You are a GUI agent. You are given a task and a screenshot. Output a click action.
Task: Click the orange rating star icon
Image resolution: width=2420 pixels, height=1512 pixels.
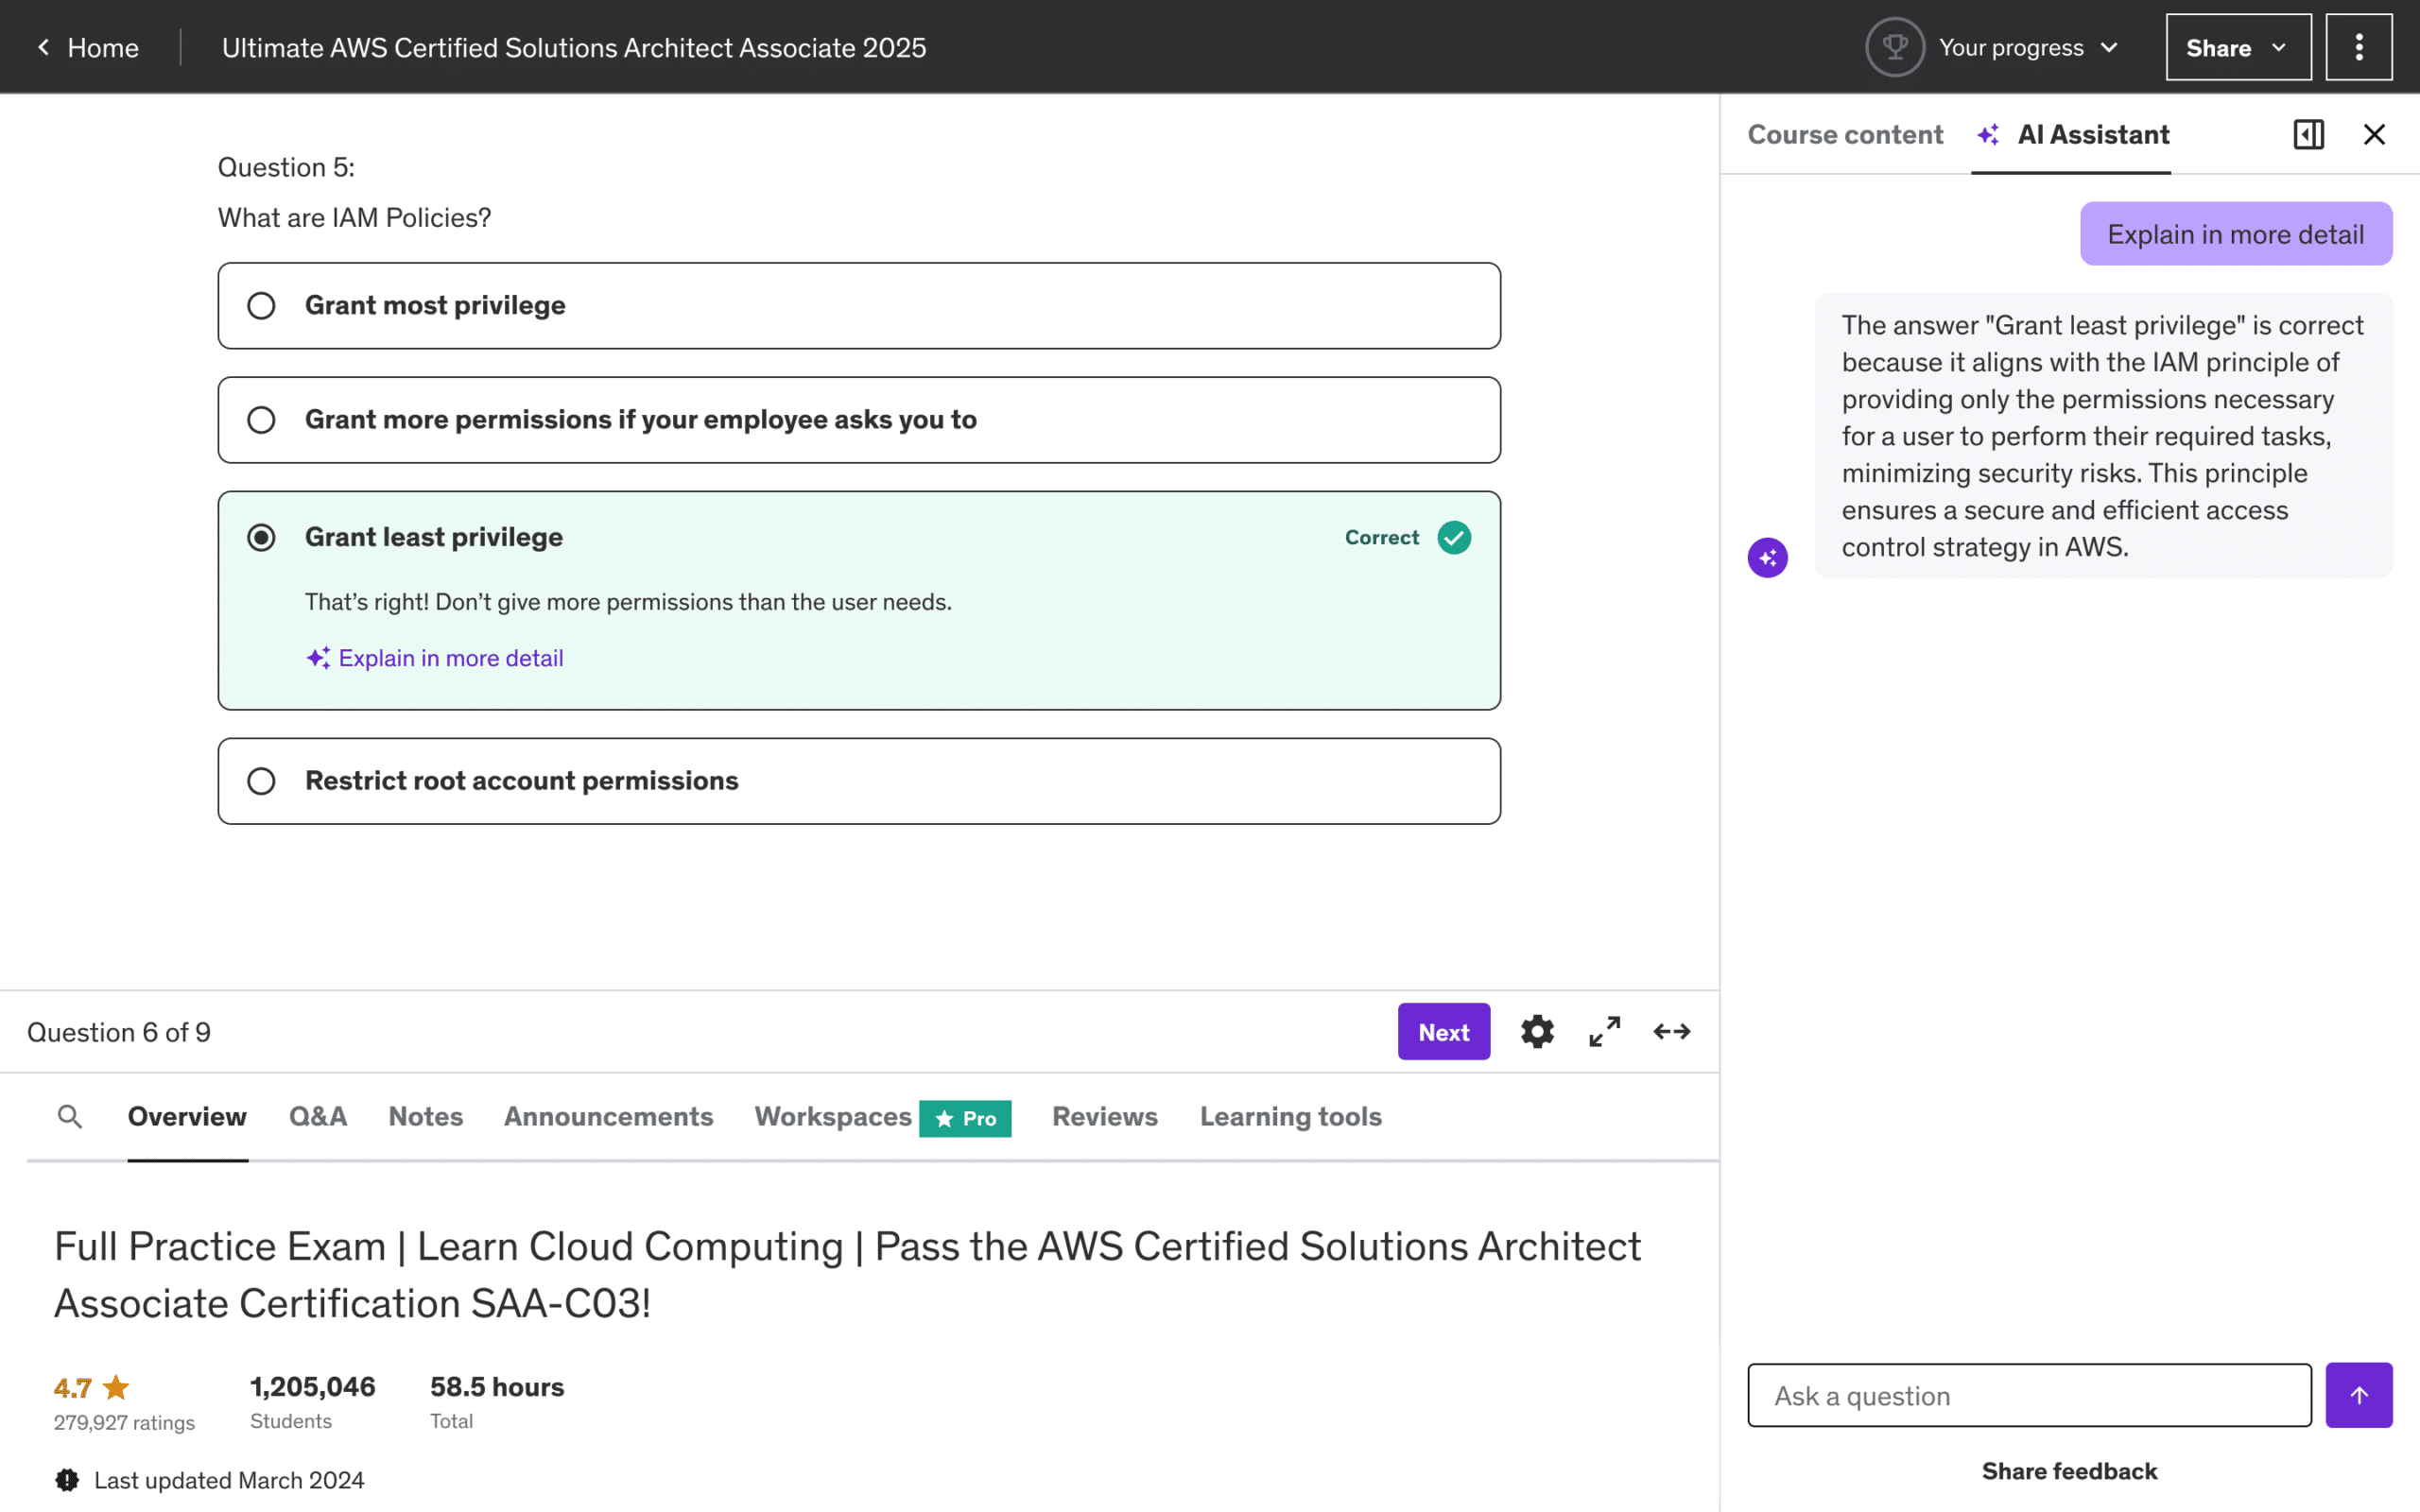click(x=116, y=1387)
